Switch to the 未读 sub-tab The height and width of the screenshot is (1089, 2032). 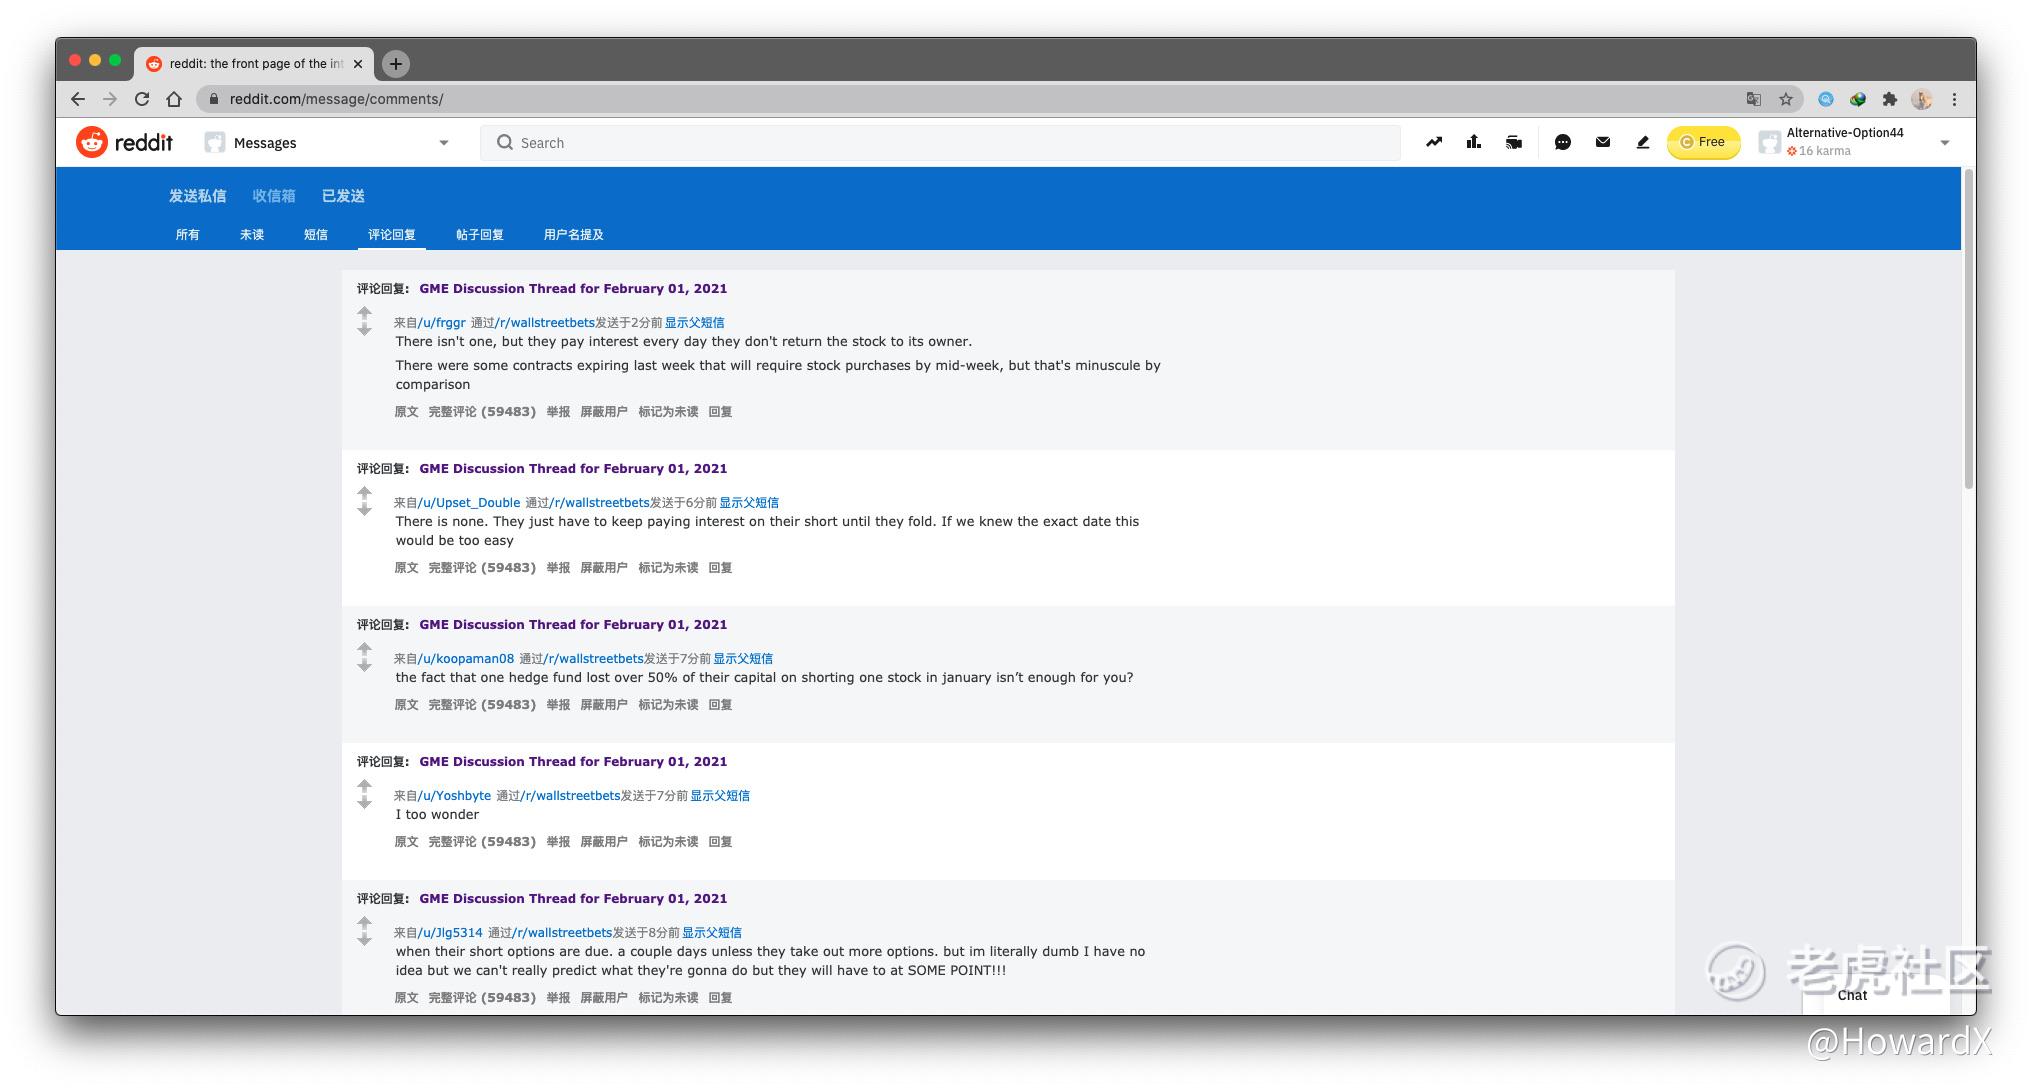tap(252, 235)
